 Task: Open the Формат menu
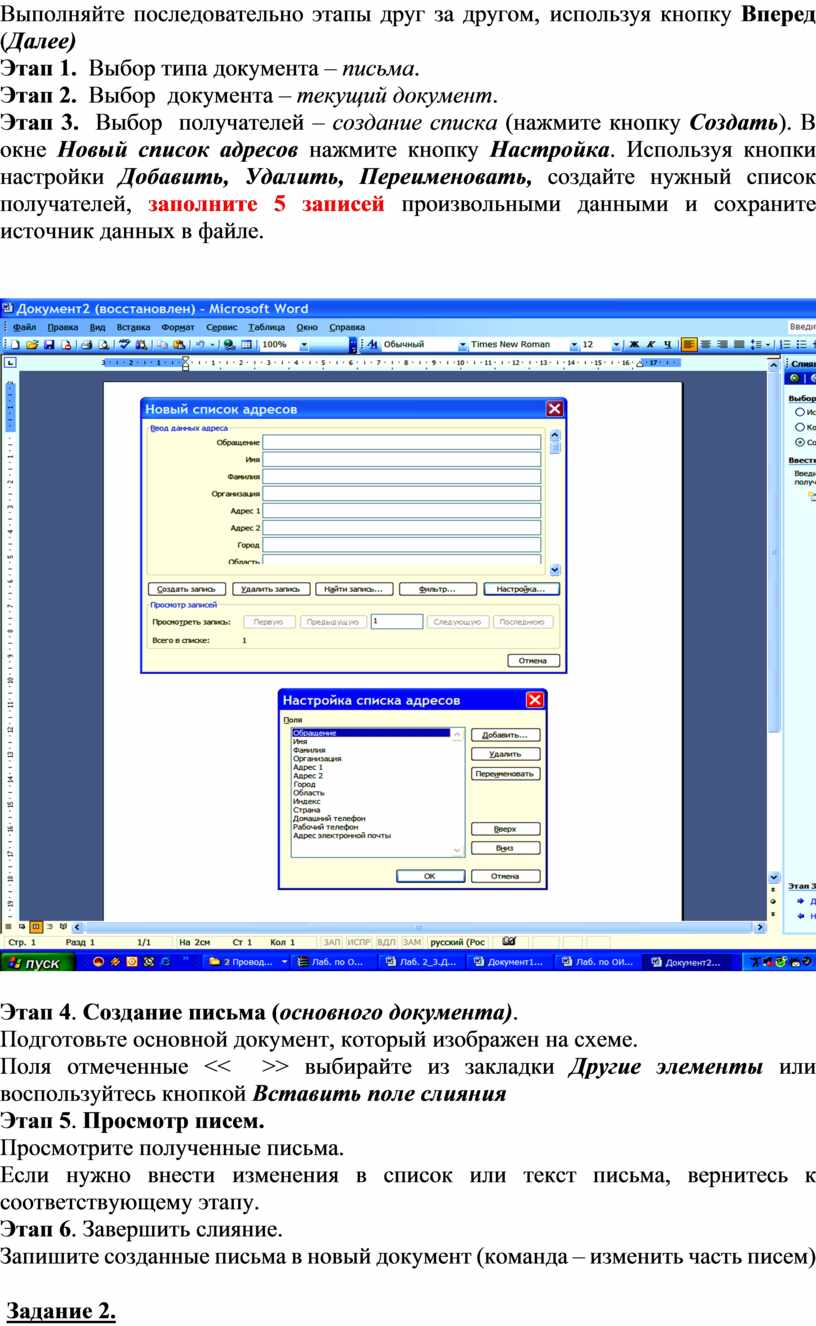click(178, 327)
